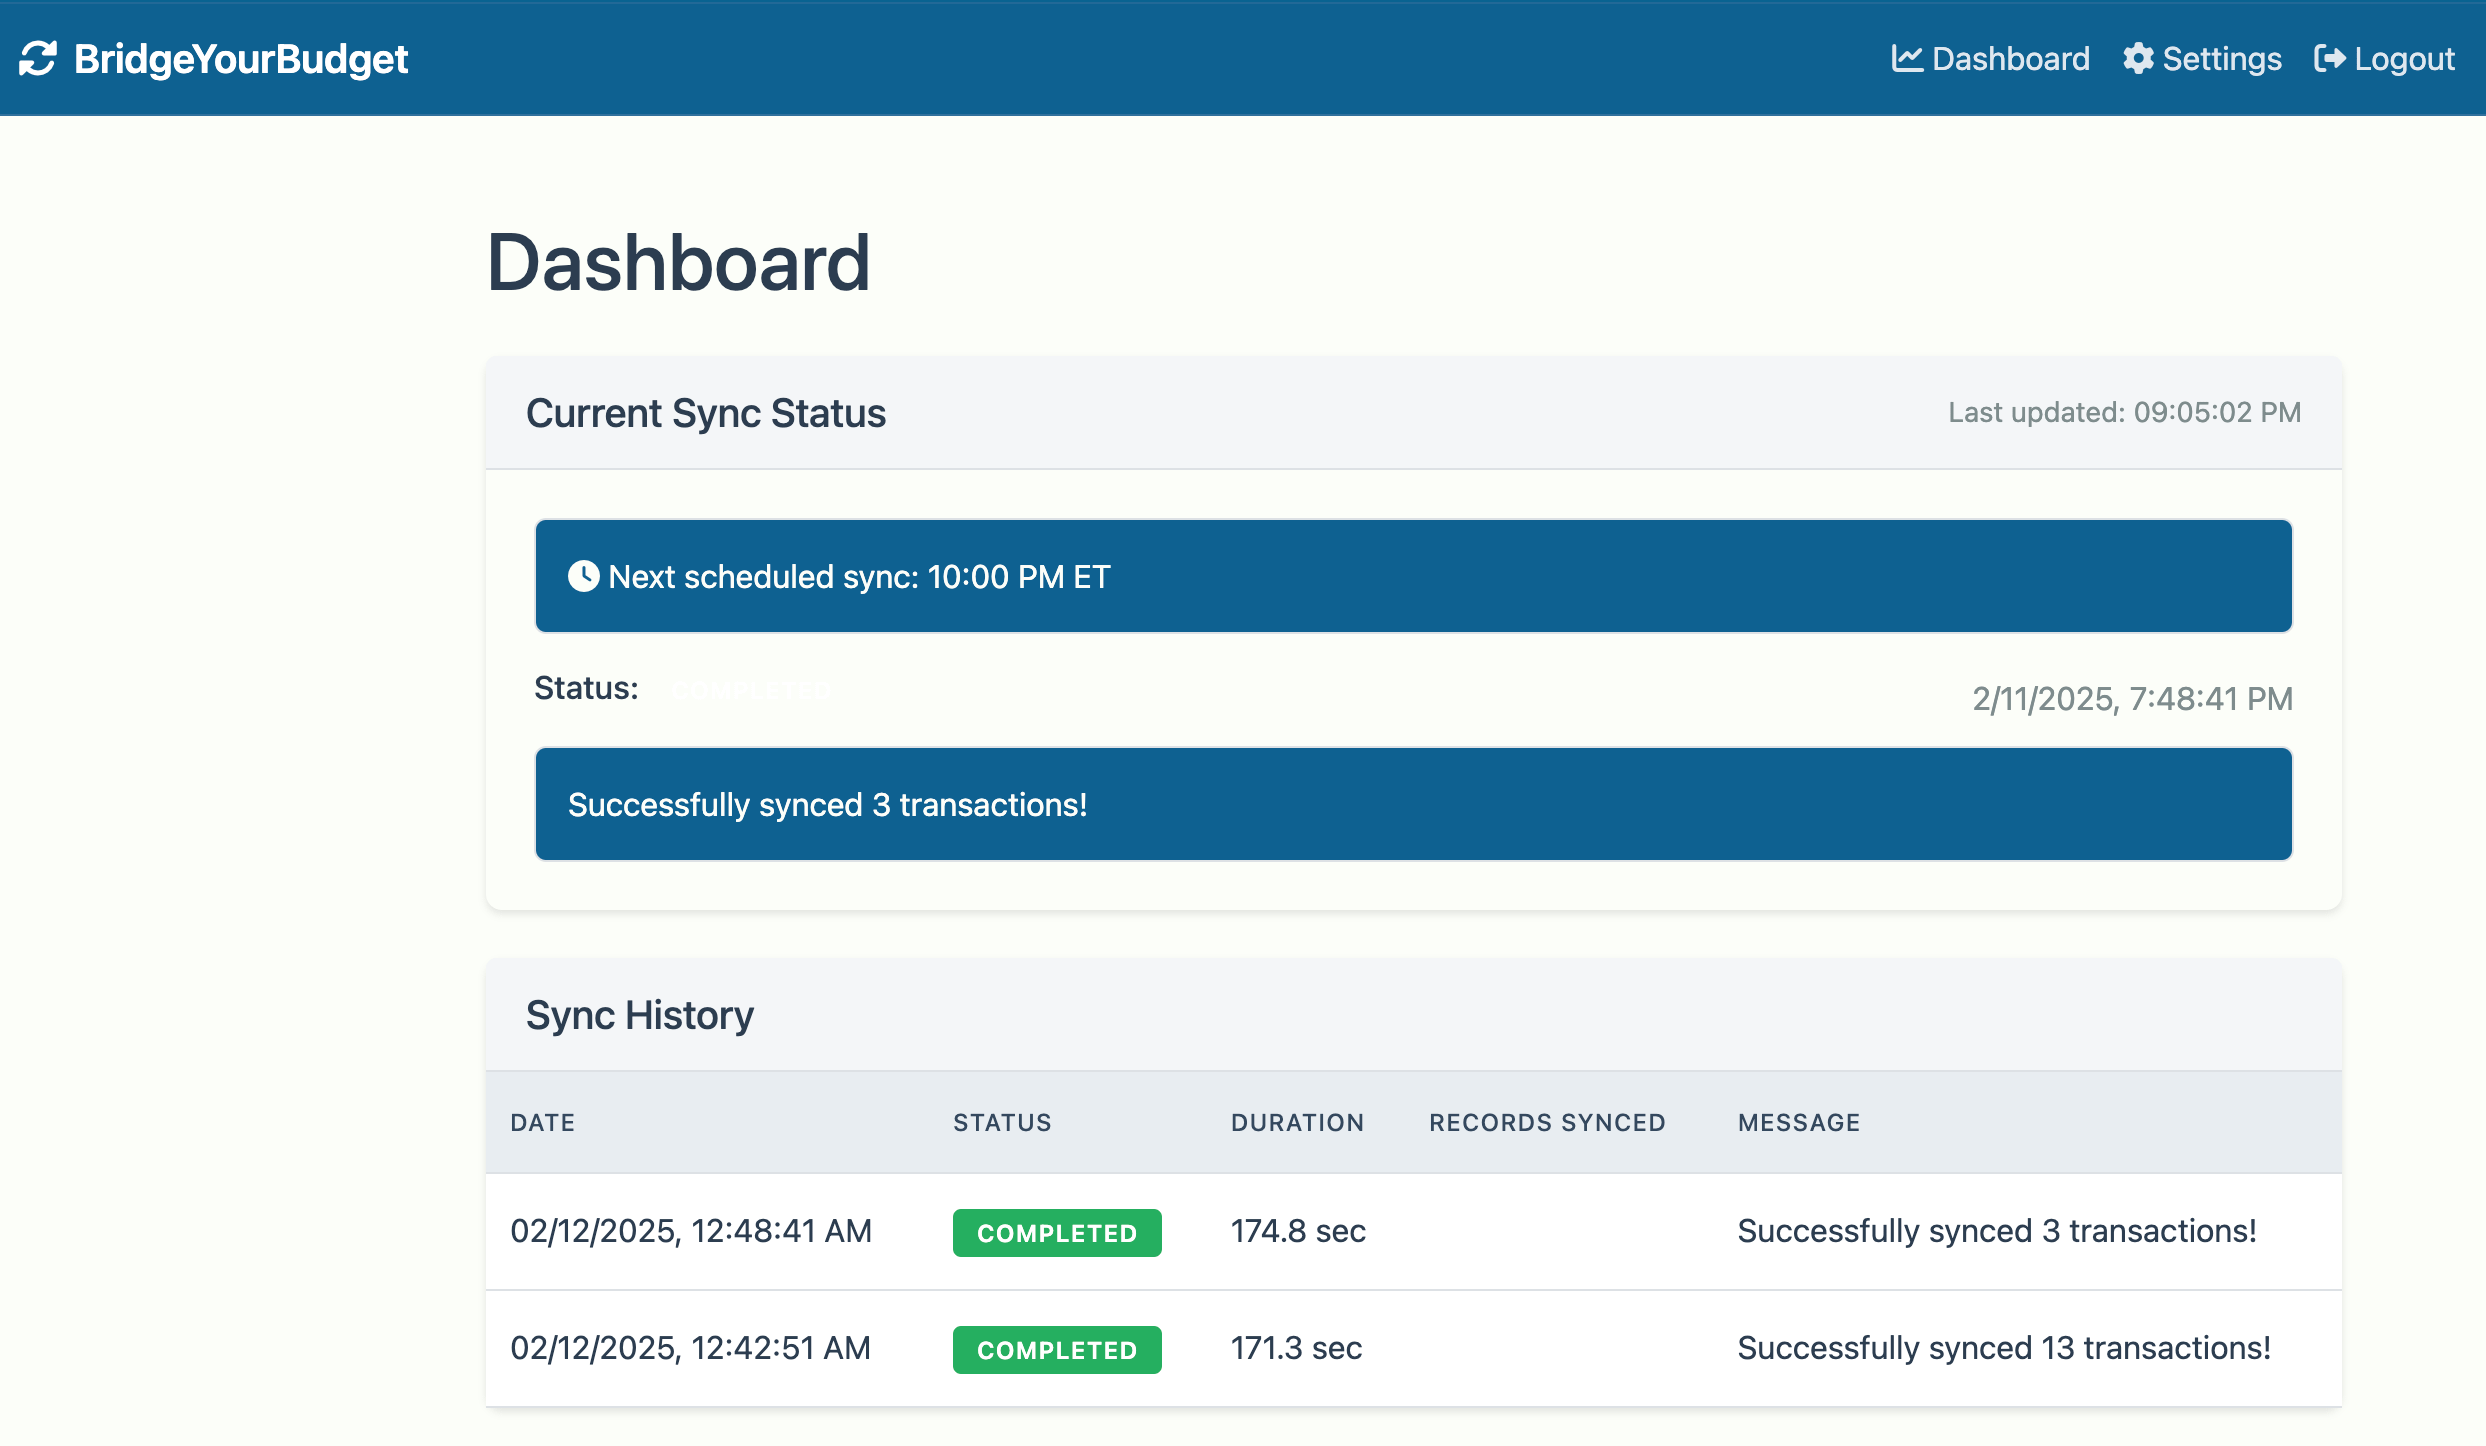The height and width of the screenshot is (1446, 2486).
Task: Click the '171.3 sec' duration cell
Action: coord(1296,1348)
